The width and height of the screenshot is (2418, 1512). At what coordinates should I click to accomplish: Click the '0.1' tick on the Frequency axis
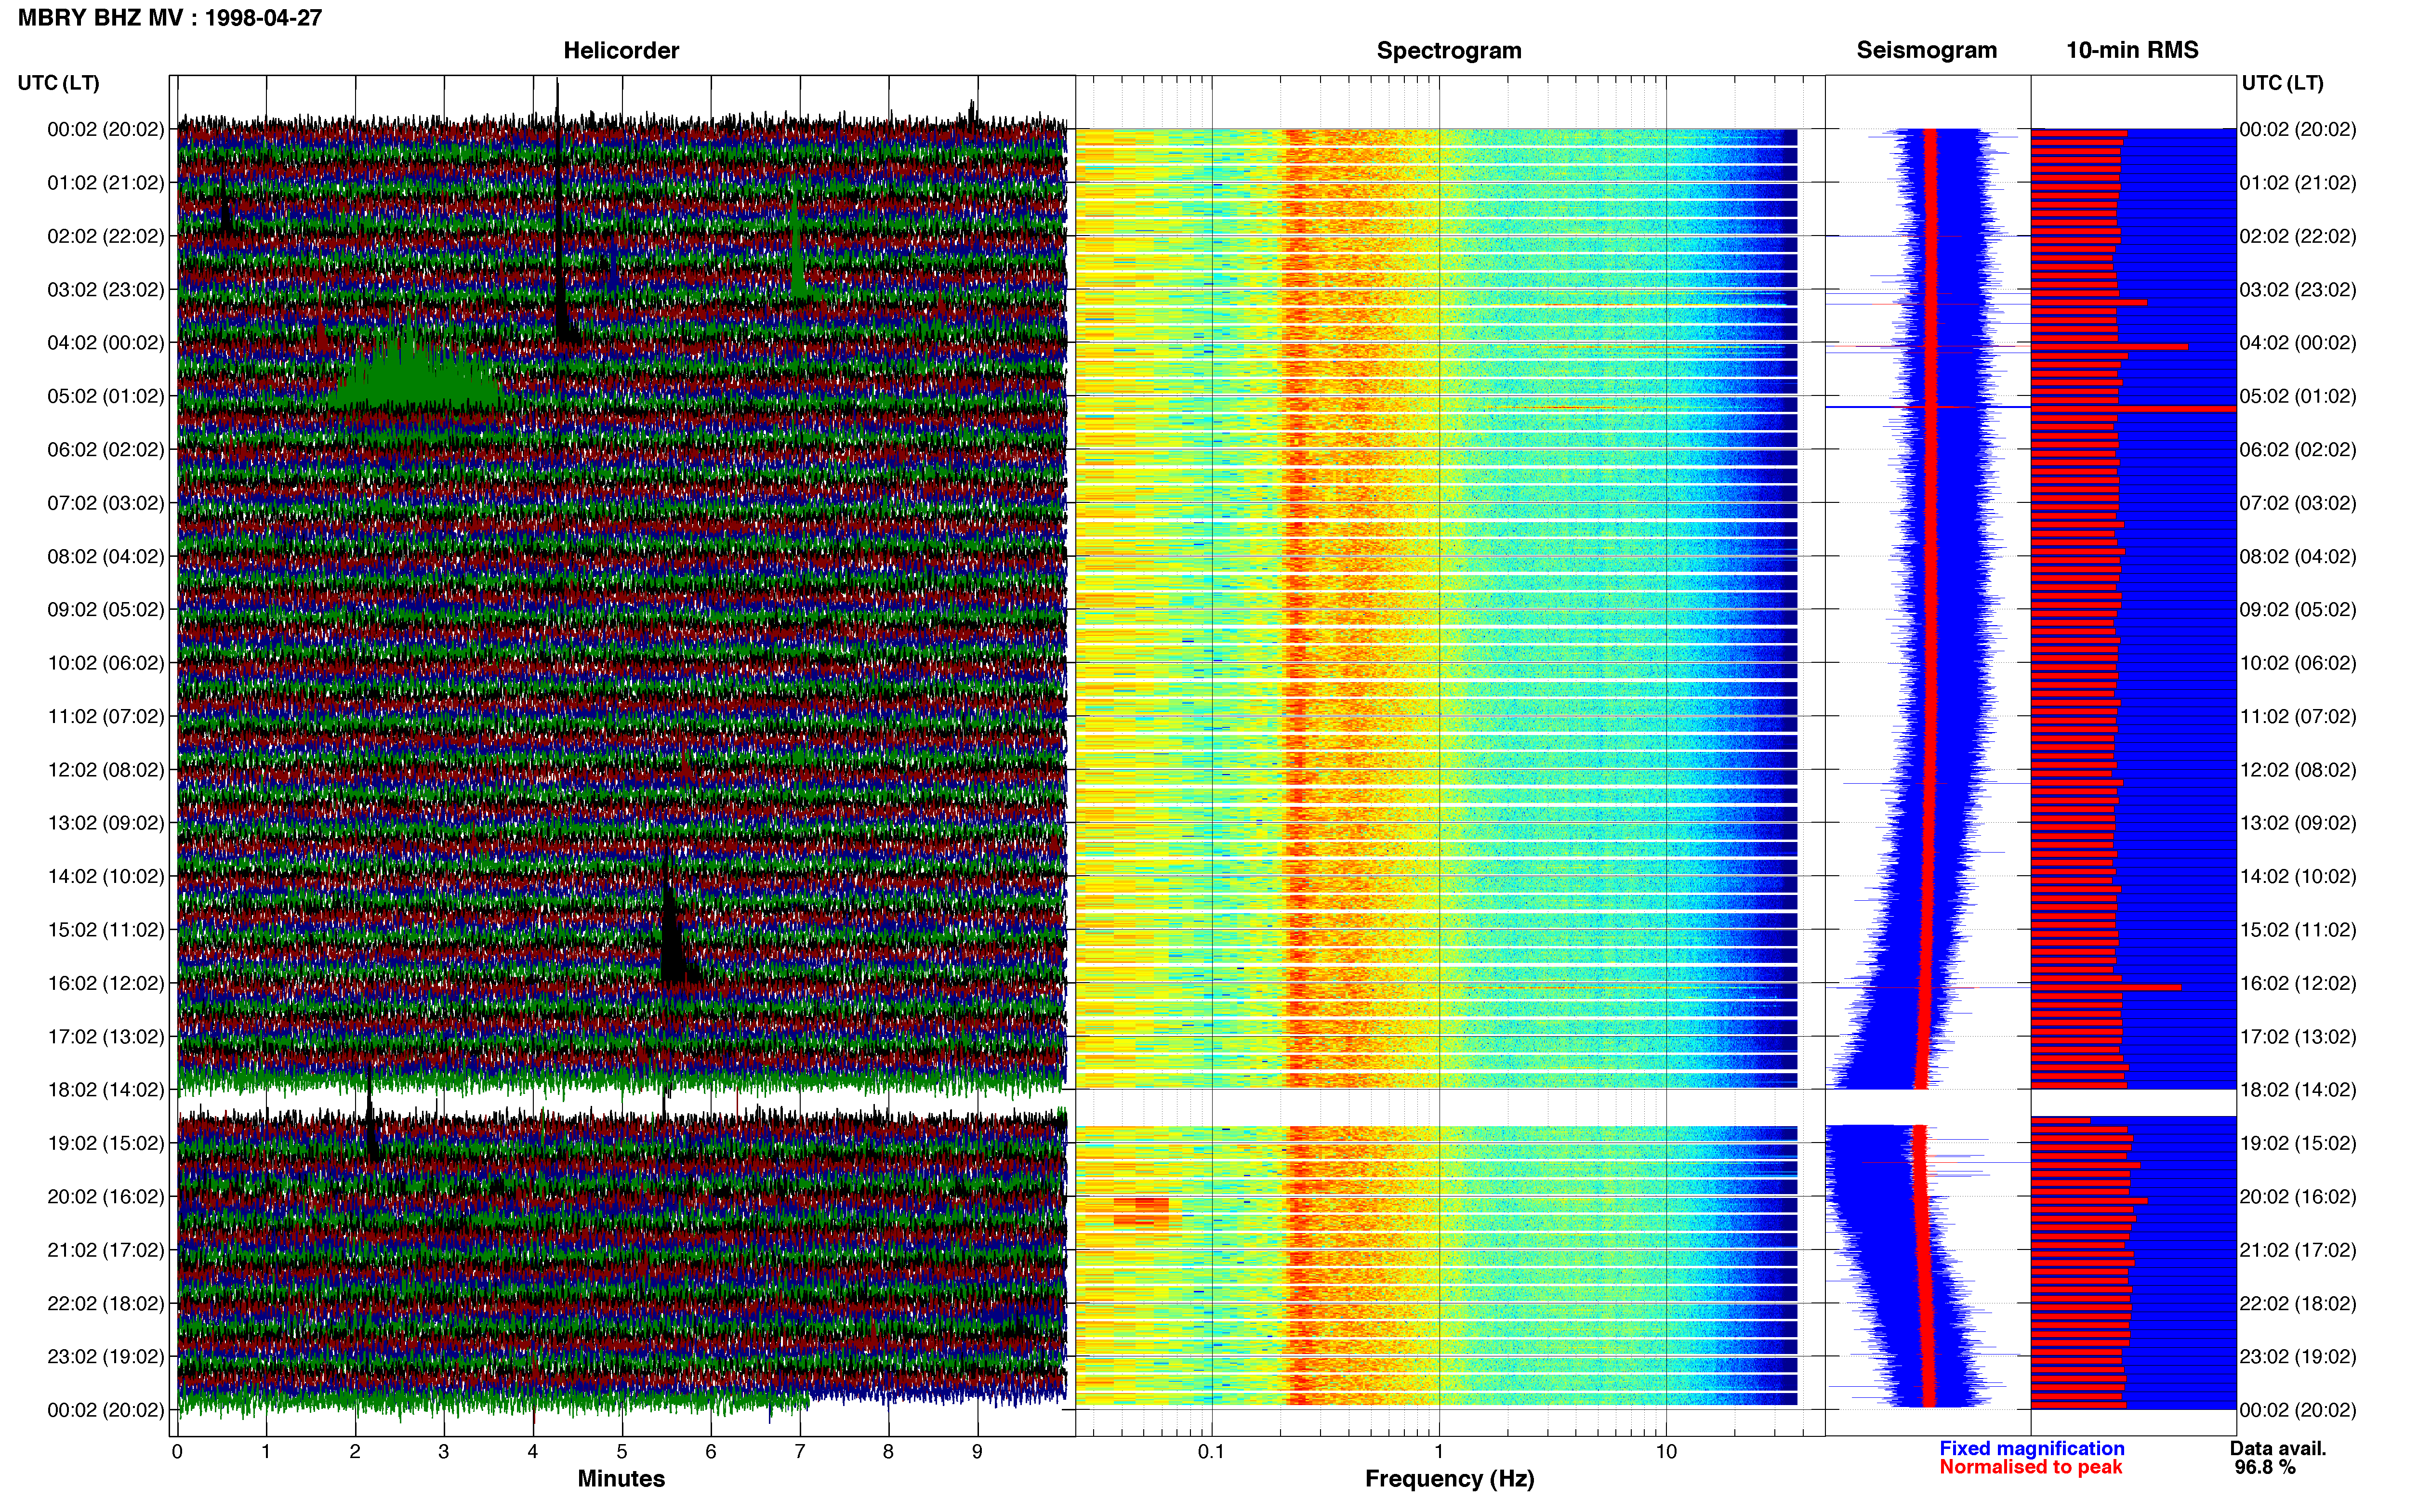pos(1211,1452)
